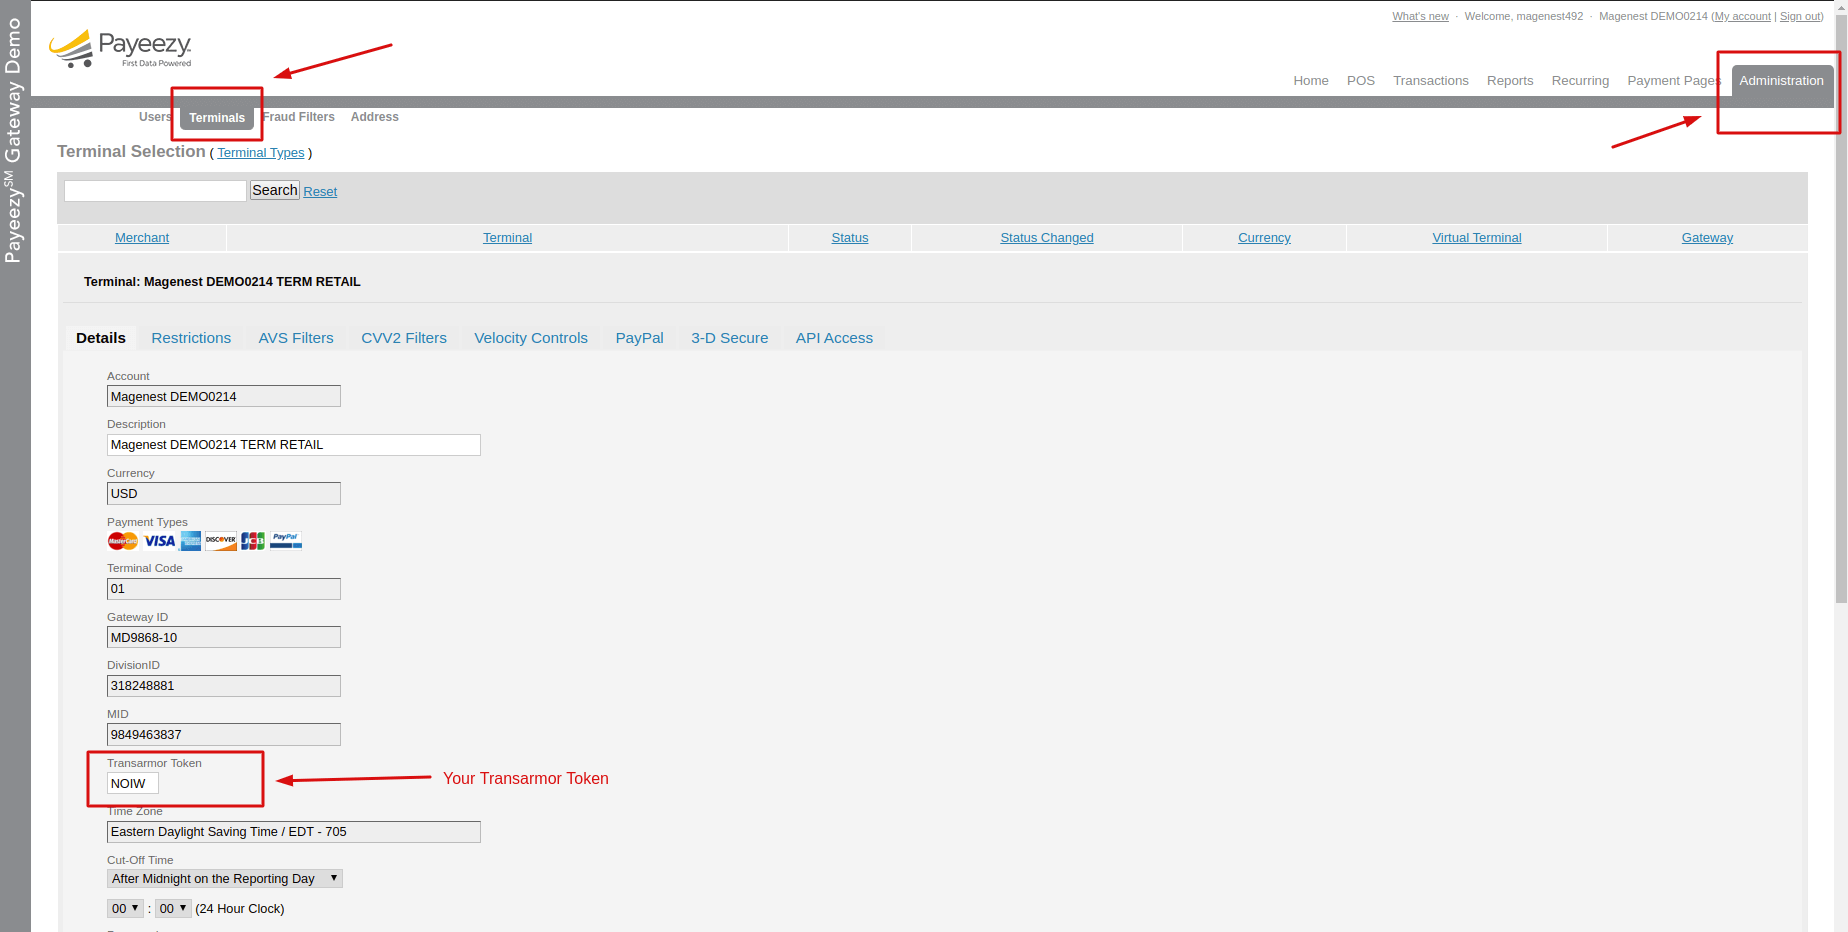This screenshot has height=932, width=1848.
Task: Switch to the Address subtab
Action: (x=374, y=117)
